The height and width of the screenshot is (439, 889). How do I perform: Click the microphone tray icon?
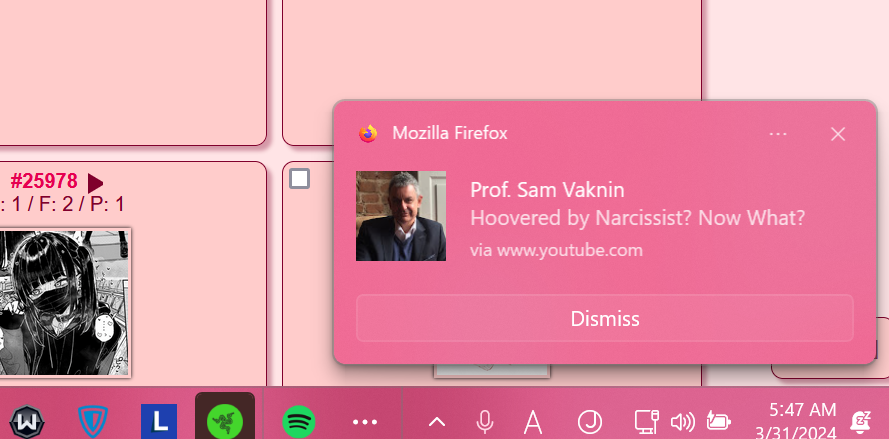click(x=485, y=422)
